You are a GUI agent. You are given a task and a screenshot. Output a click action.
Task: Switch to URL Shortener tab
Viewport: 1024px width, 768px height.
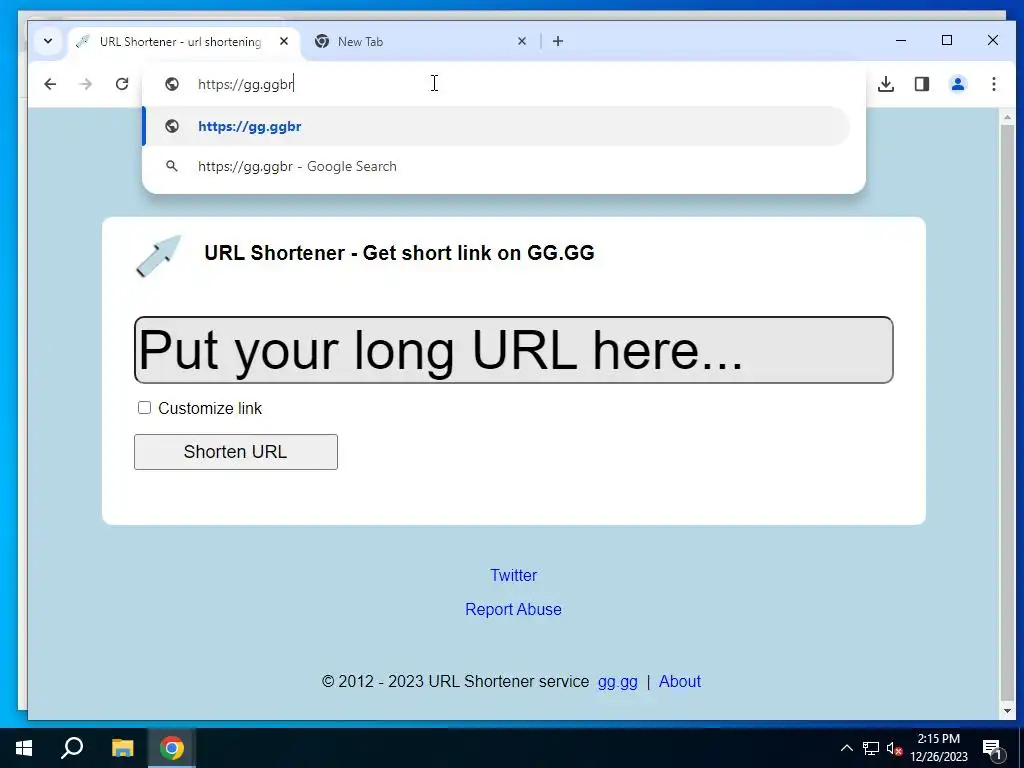coord(180,42)
